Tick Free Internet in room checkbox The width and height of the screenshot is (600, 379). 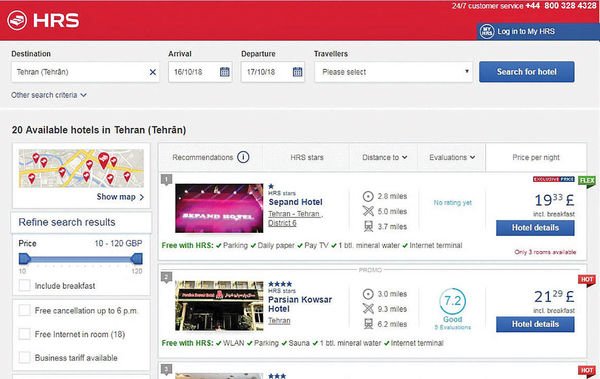24,334
